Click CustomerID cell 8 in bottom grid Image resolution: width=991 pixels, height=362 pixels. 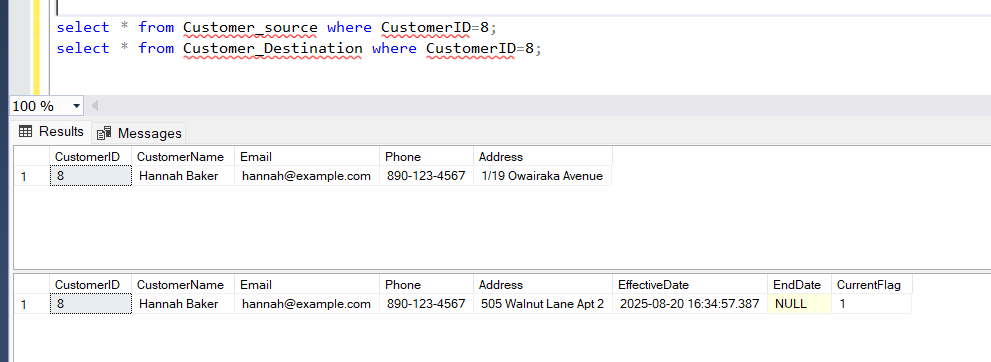[x=90, y=304]
